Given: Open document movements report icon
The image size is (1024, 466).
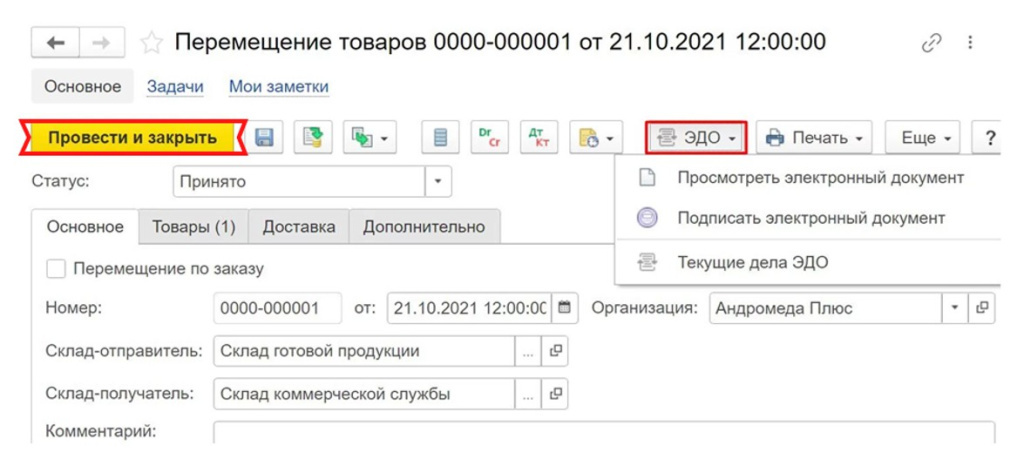Looking at the screenshot, I should tap(440, 138).
